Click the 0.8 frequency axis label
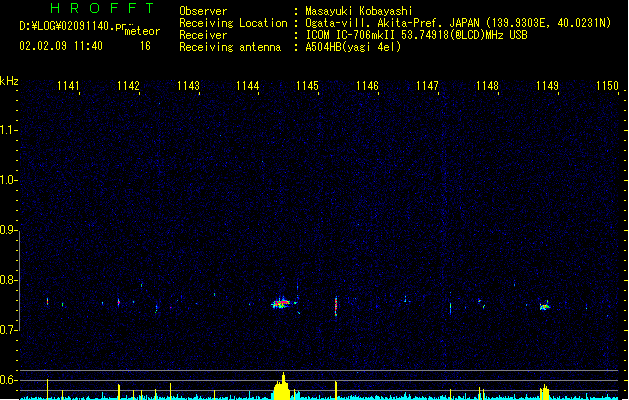Screen dimensions: 629x400 pyautogui.click(x=8, y=280)
